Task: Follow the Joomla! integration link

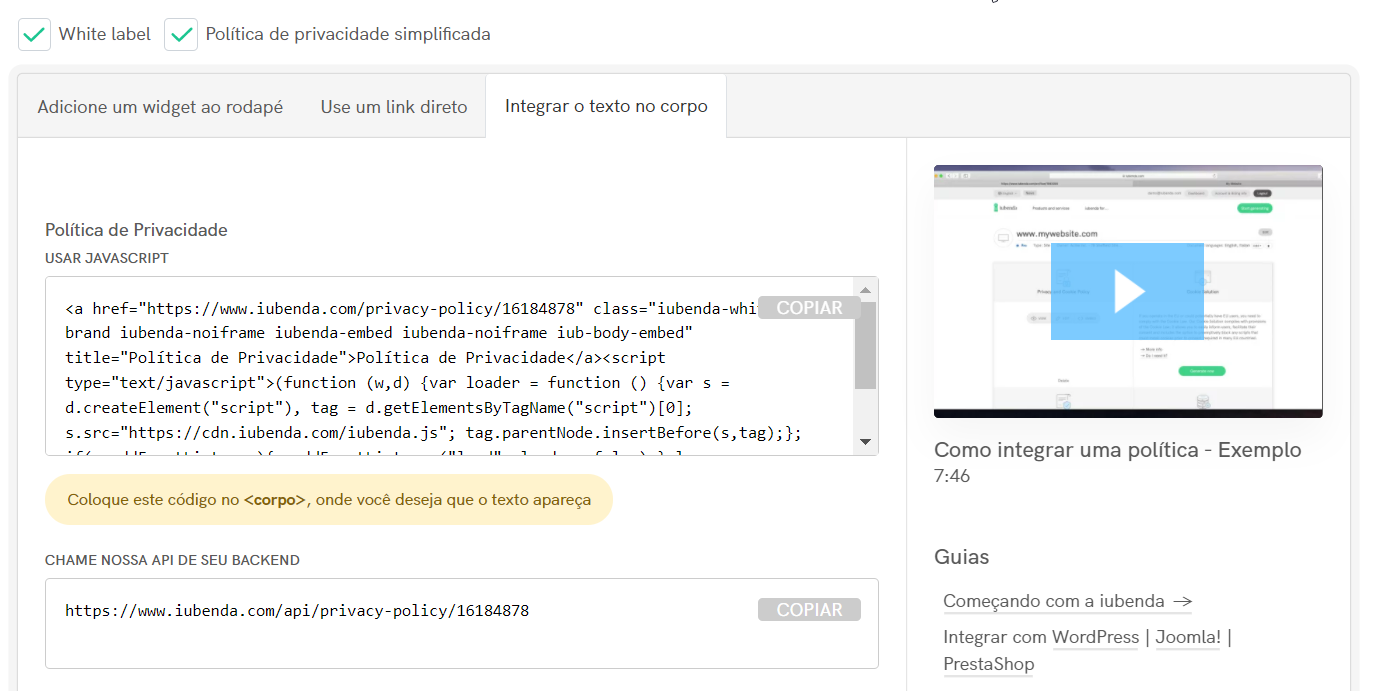Action: click(x=1188, y=637)
